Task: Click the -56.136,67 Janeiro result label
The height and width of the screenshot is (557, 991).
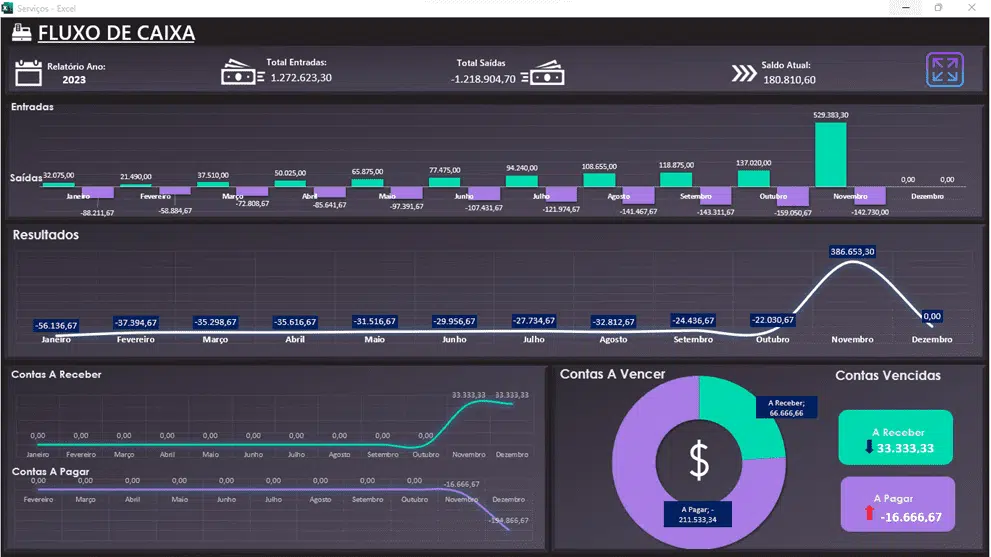Action: click(x=56, y=326)
